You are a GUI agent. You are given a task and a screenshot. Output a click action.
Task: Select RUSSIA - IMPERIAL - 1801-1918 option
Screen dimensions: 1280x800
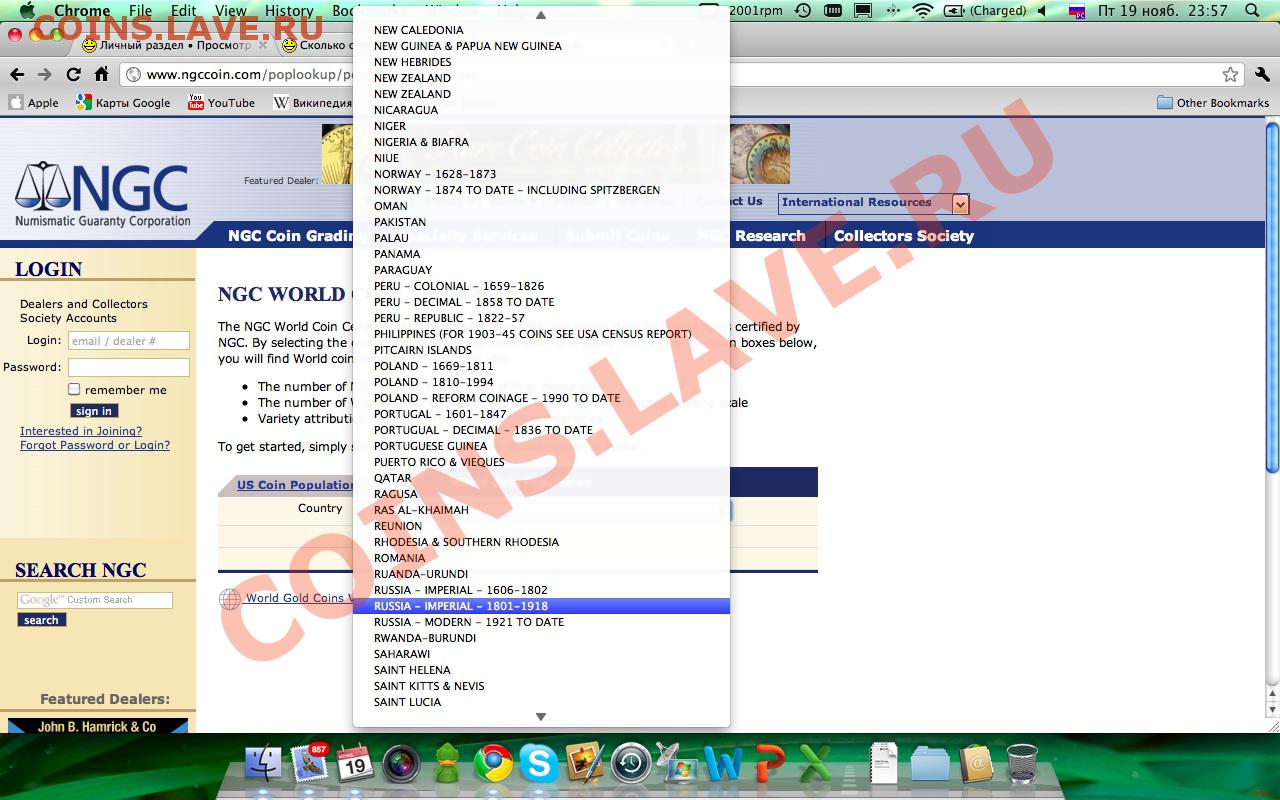[x=541, y=606]
